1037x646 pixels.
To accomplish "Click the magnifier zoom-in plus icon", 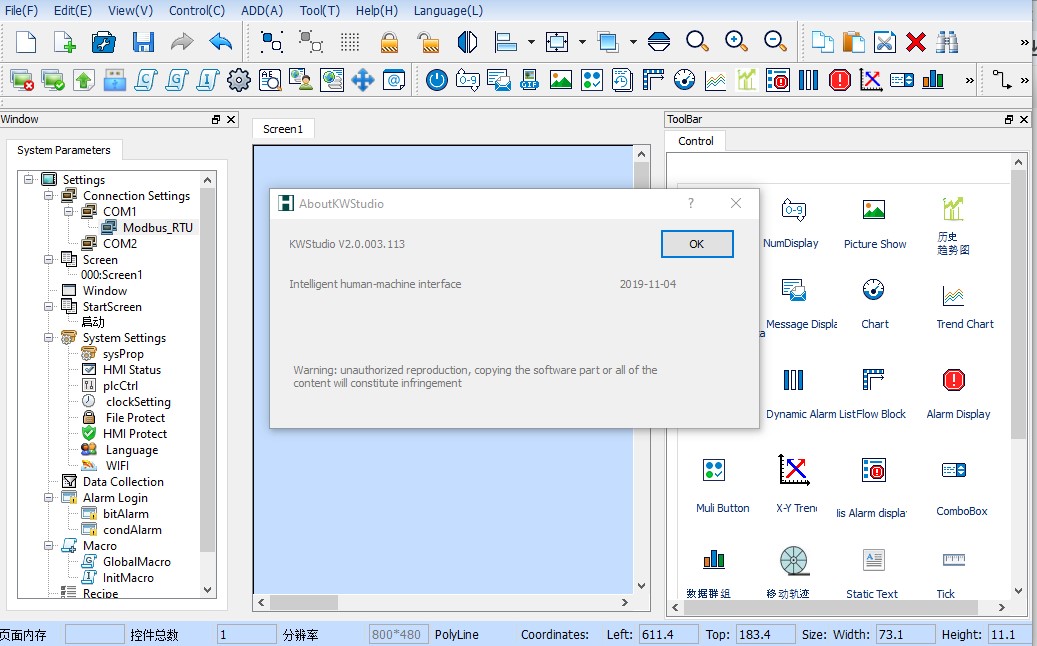I will pos(736,42).
